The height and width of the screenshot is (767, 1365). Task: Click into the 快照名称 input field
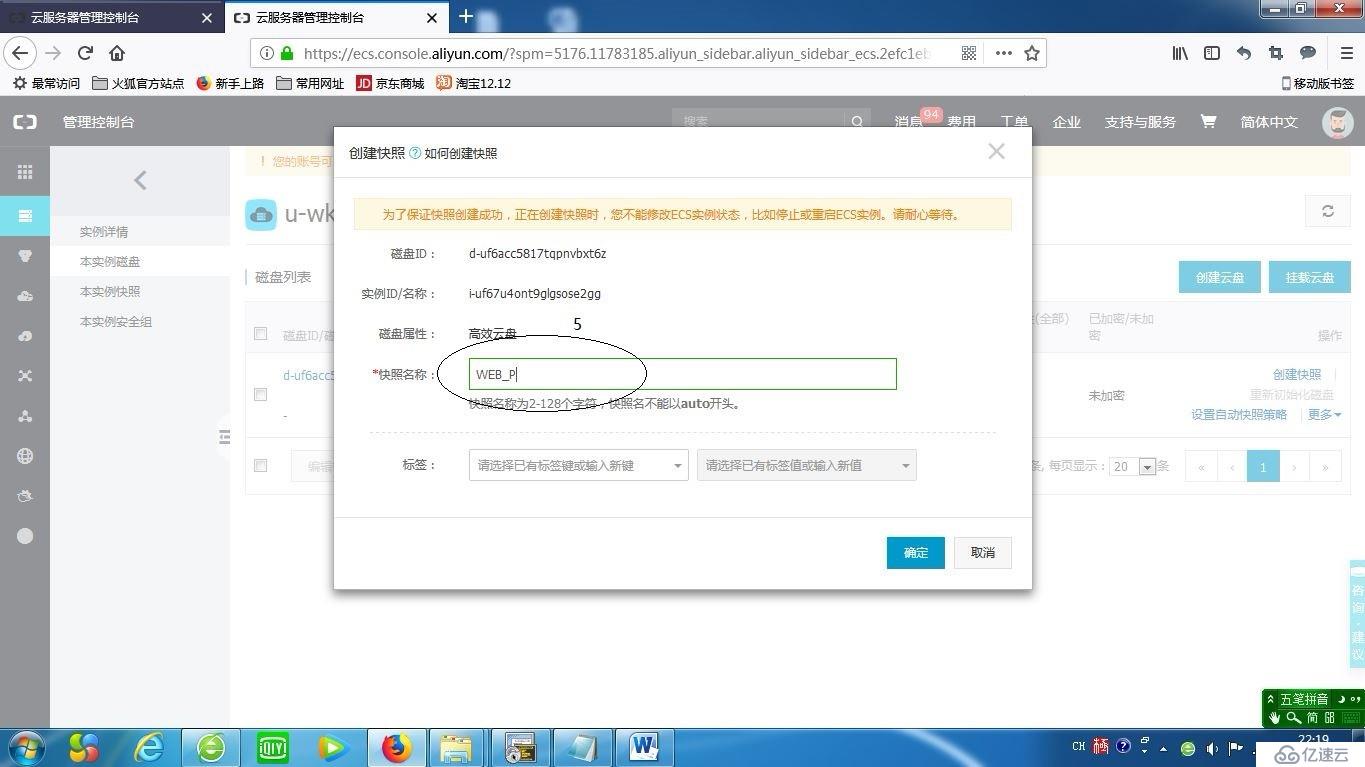pos(683,374)
